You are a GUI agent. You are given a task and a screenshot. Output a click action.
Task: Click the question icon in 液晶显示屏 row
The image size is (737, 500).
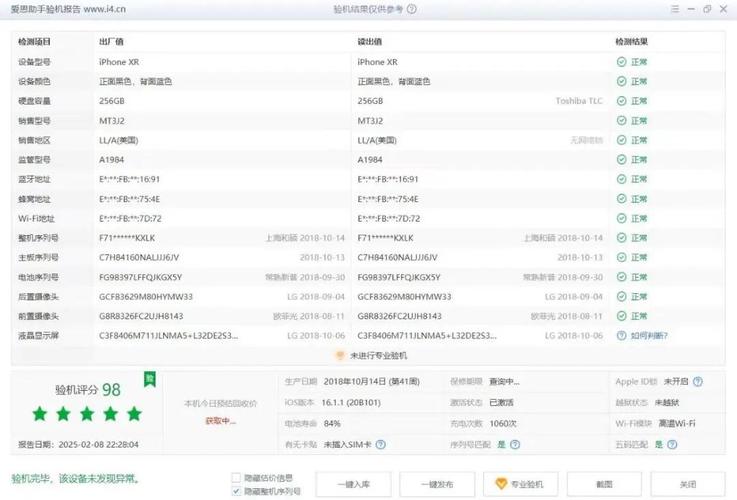621,336
